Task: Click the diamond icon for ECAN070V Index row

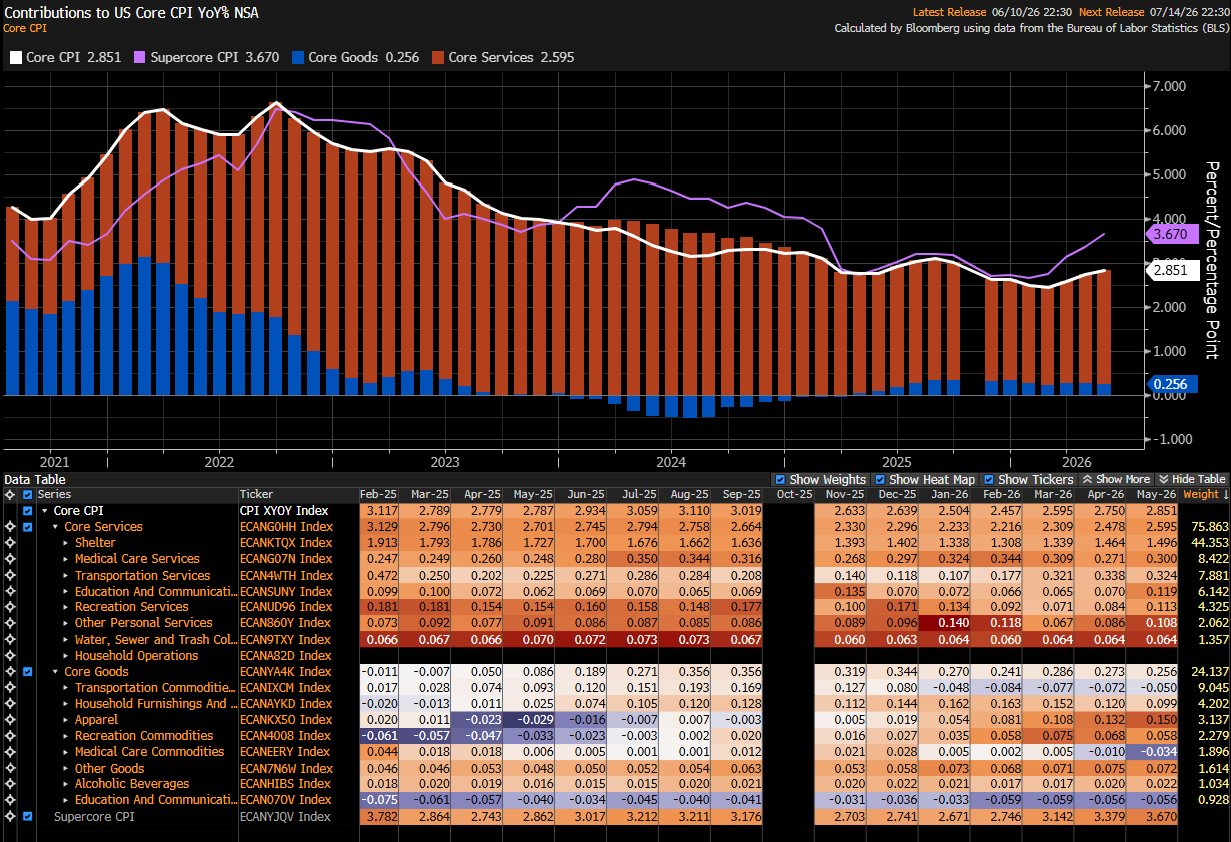Action: [x=11, y=800]
